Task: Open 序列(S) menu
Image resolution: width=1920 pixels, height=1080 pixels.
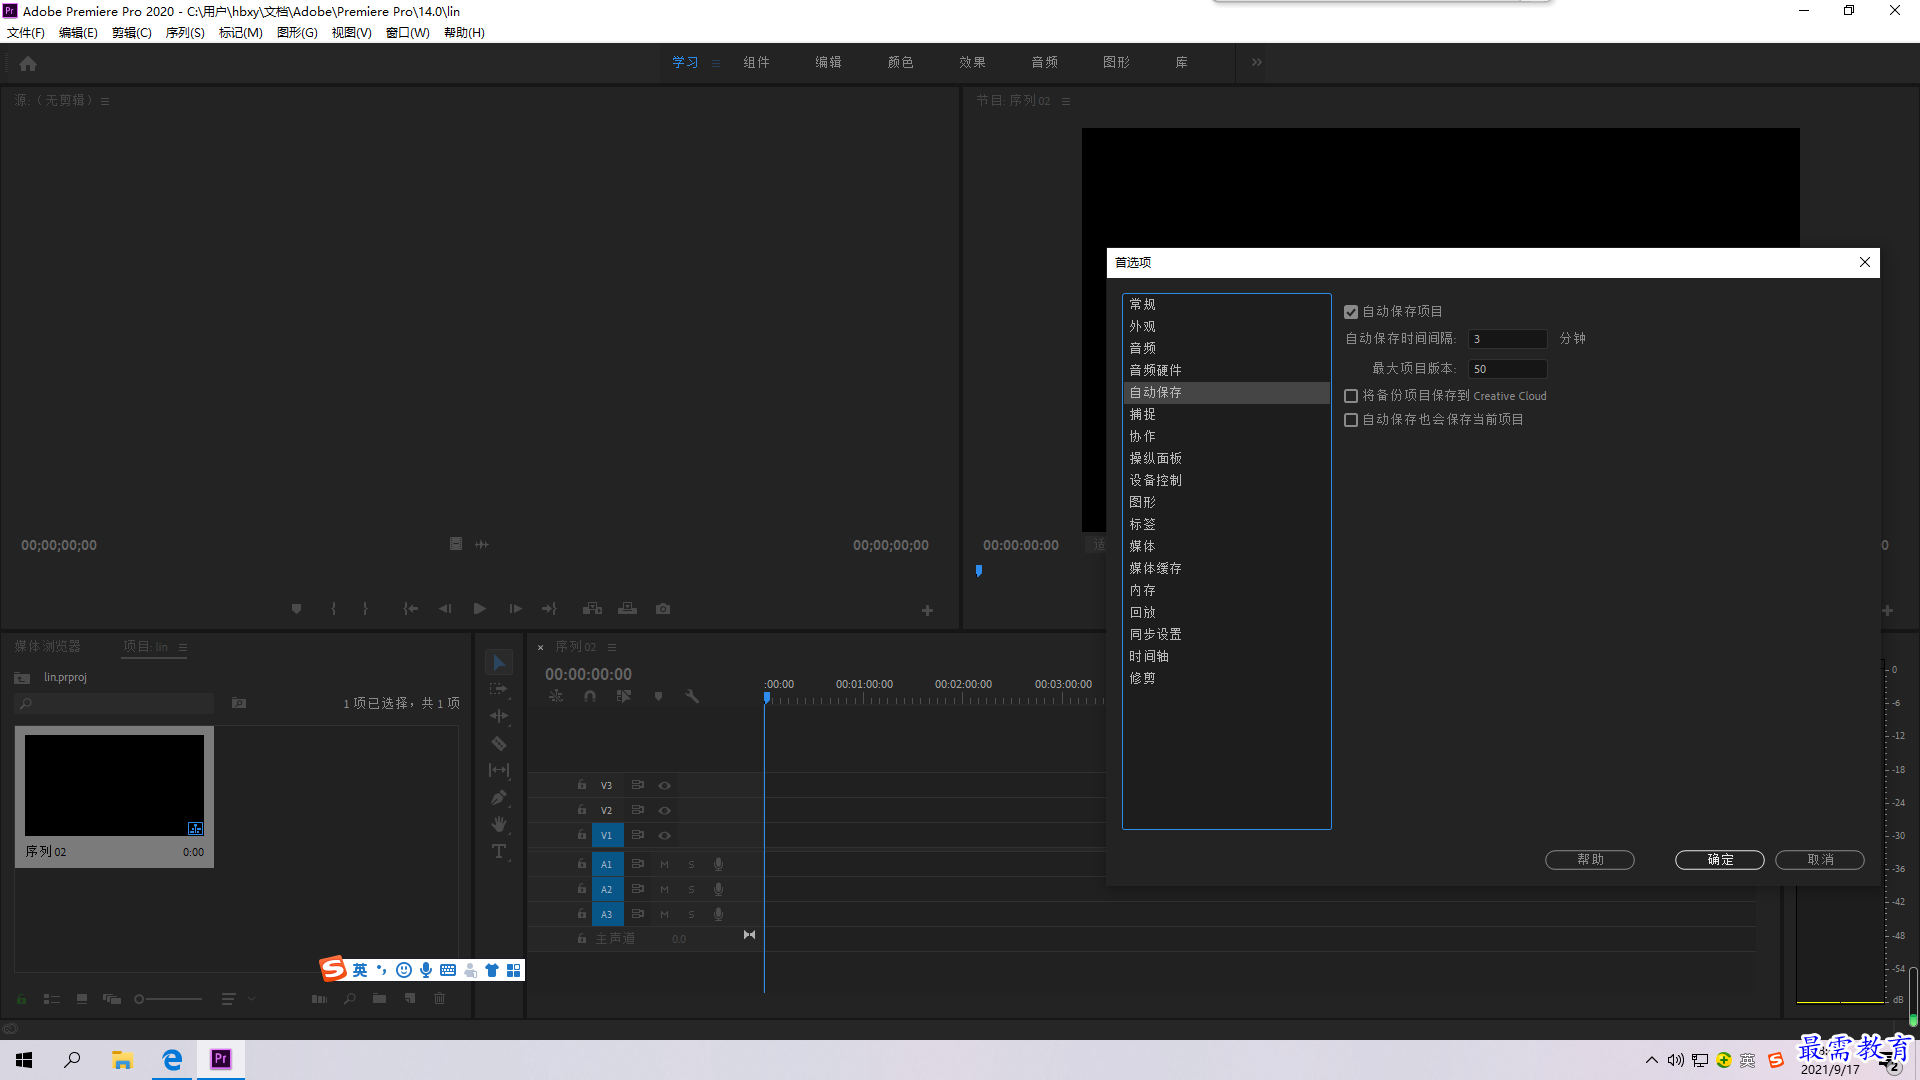Action: [185, 33]
